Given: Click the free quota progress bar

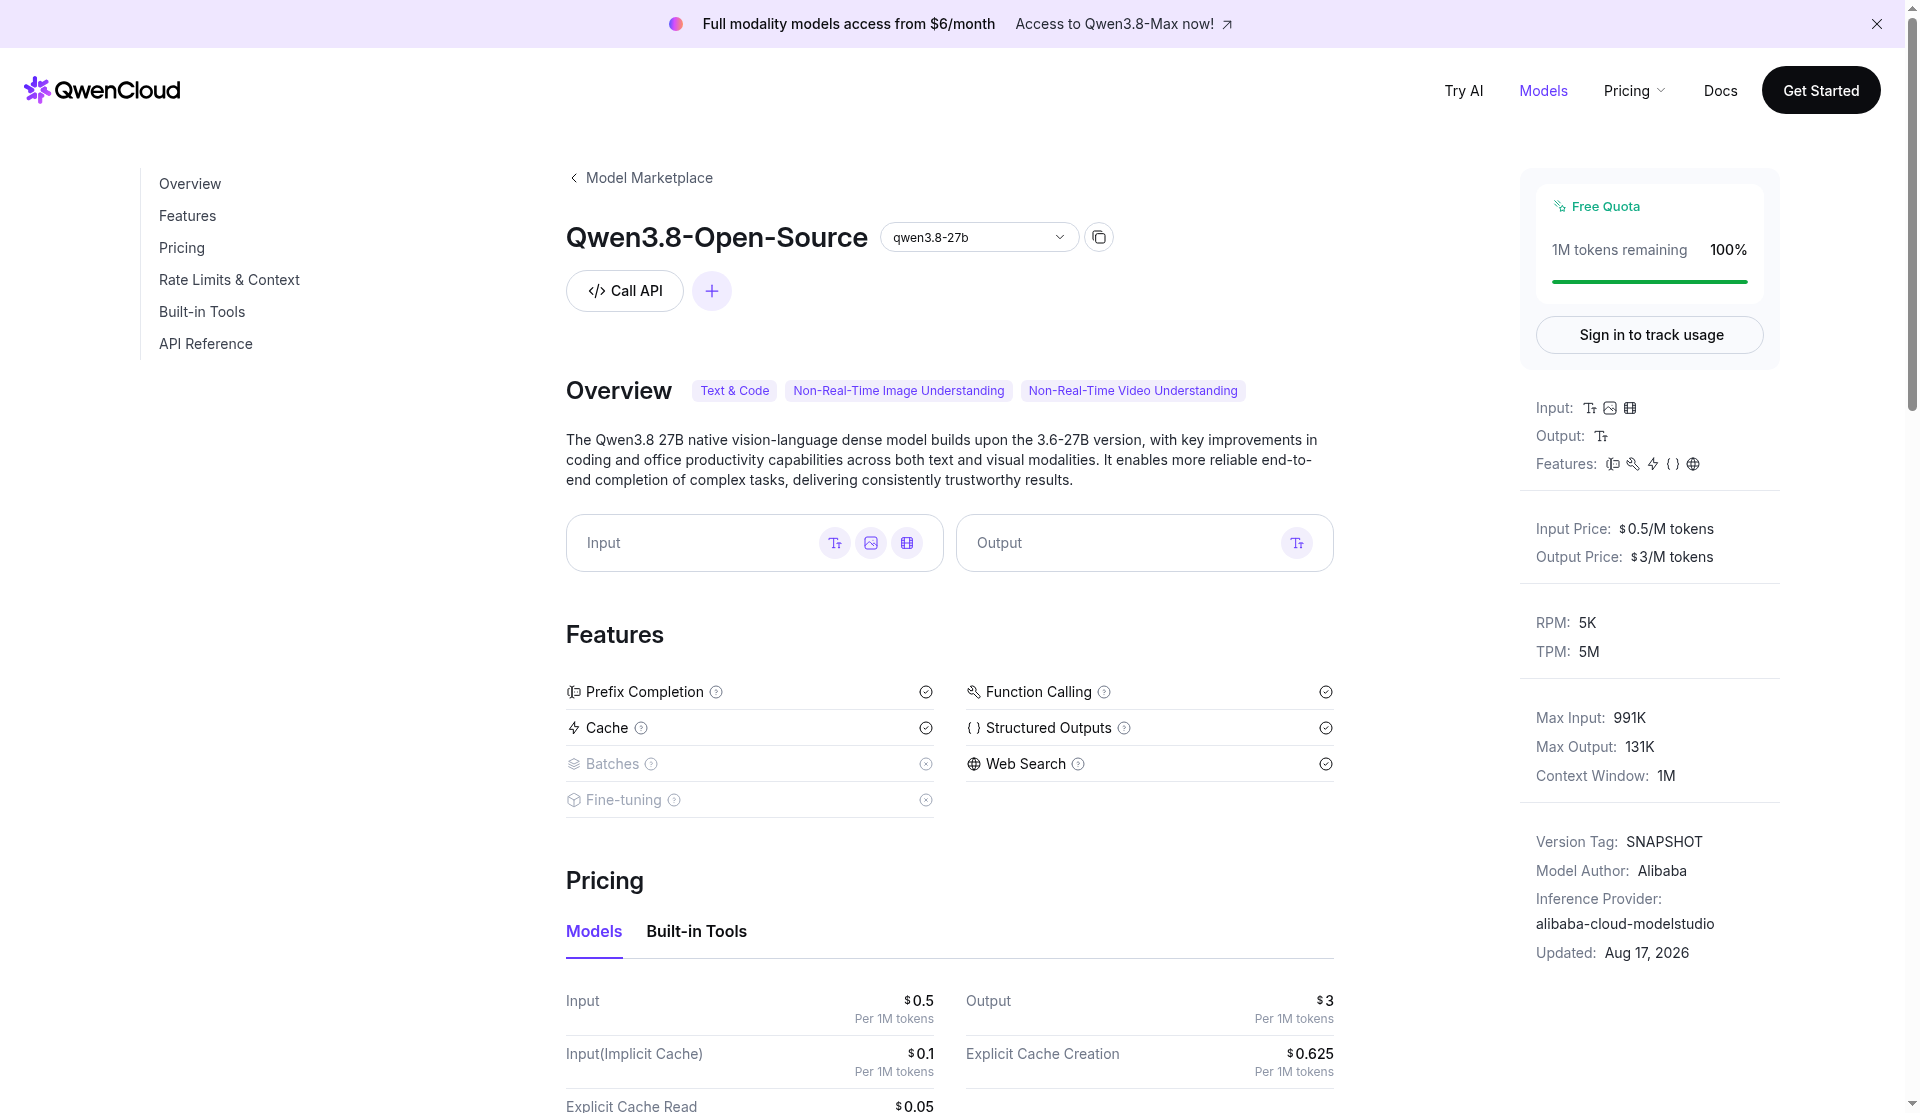Looking at the screenshot, I should (1650, 282).
